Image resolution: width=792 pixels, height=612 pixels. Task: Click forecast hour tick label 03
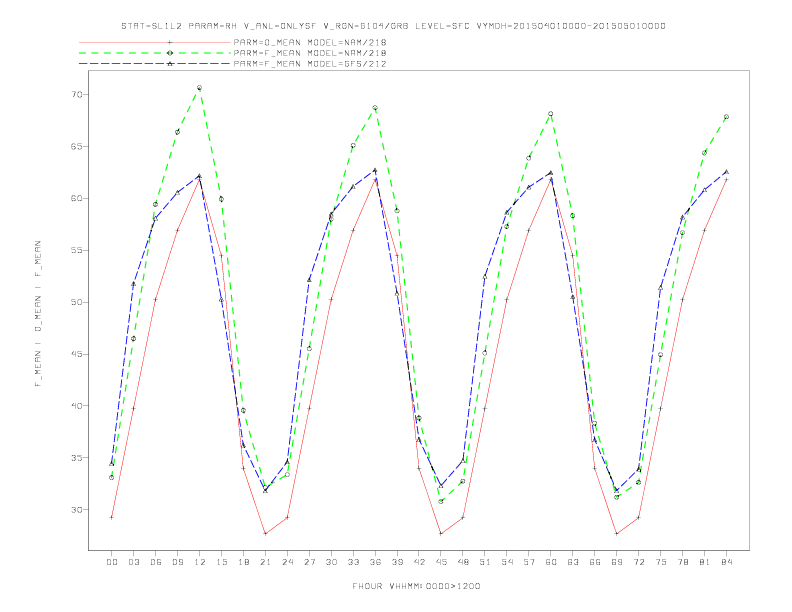tap(133, 562)
